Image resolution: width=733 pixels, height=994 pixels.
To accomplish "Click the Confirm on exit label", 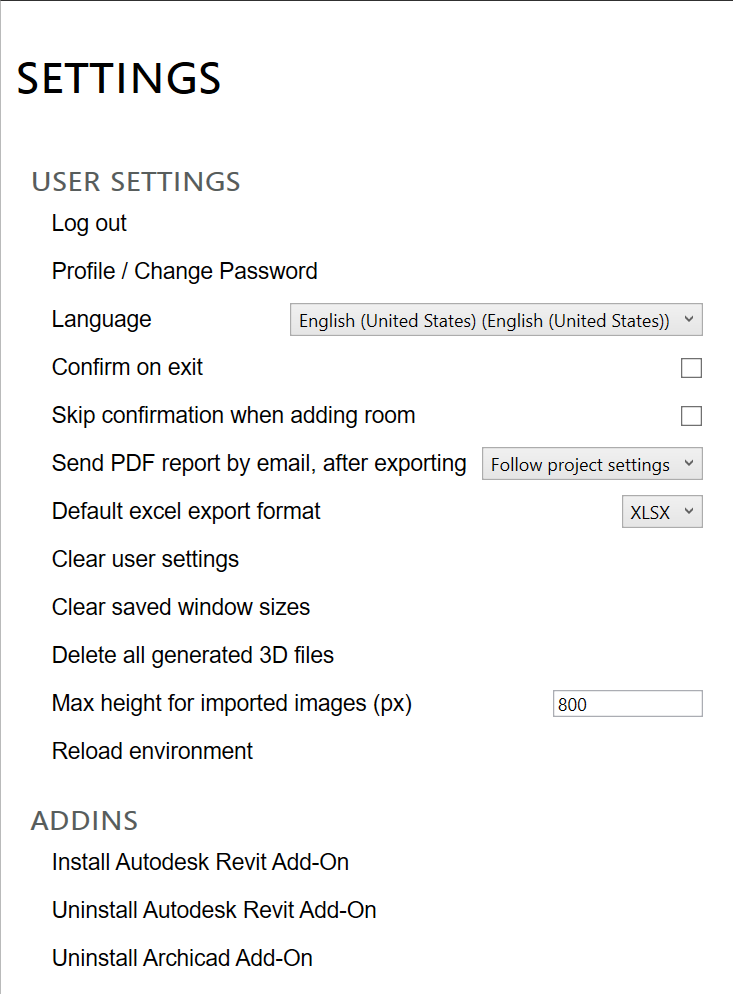I will tap(127, 367).
